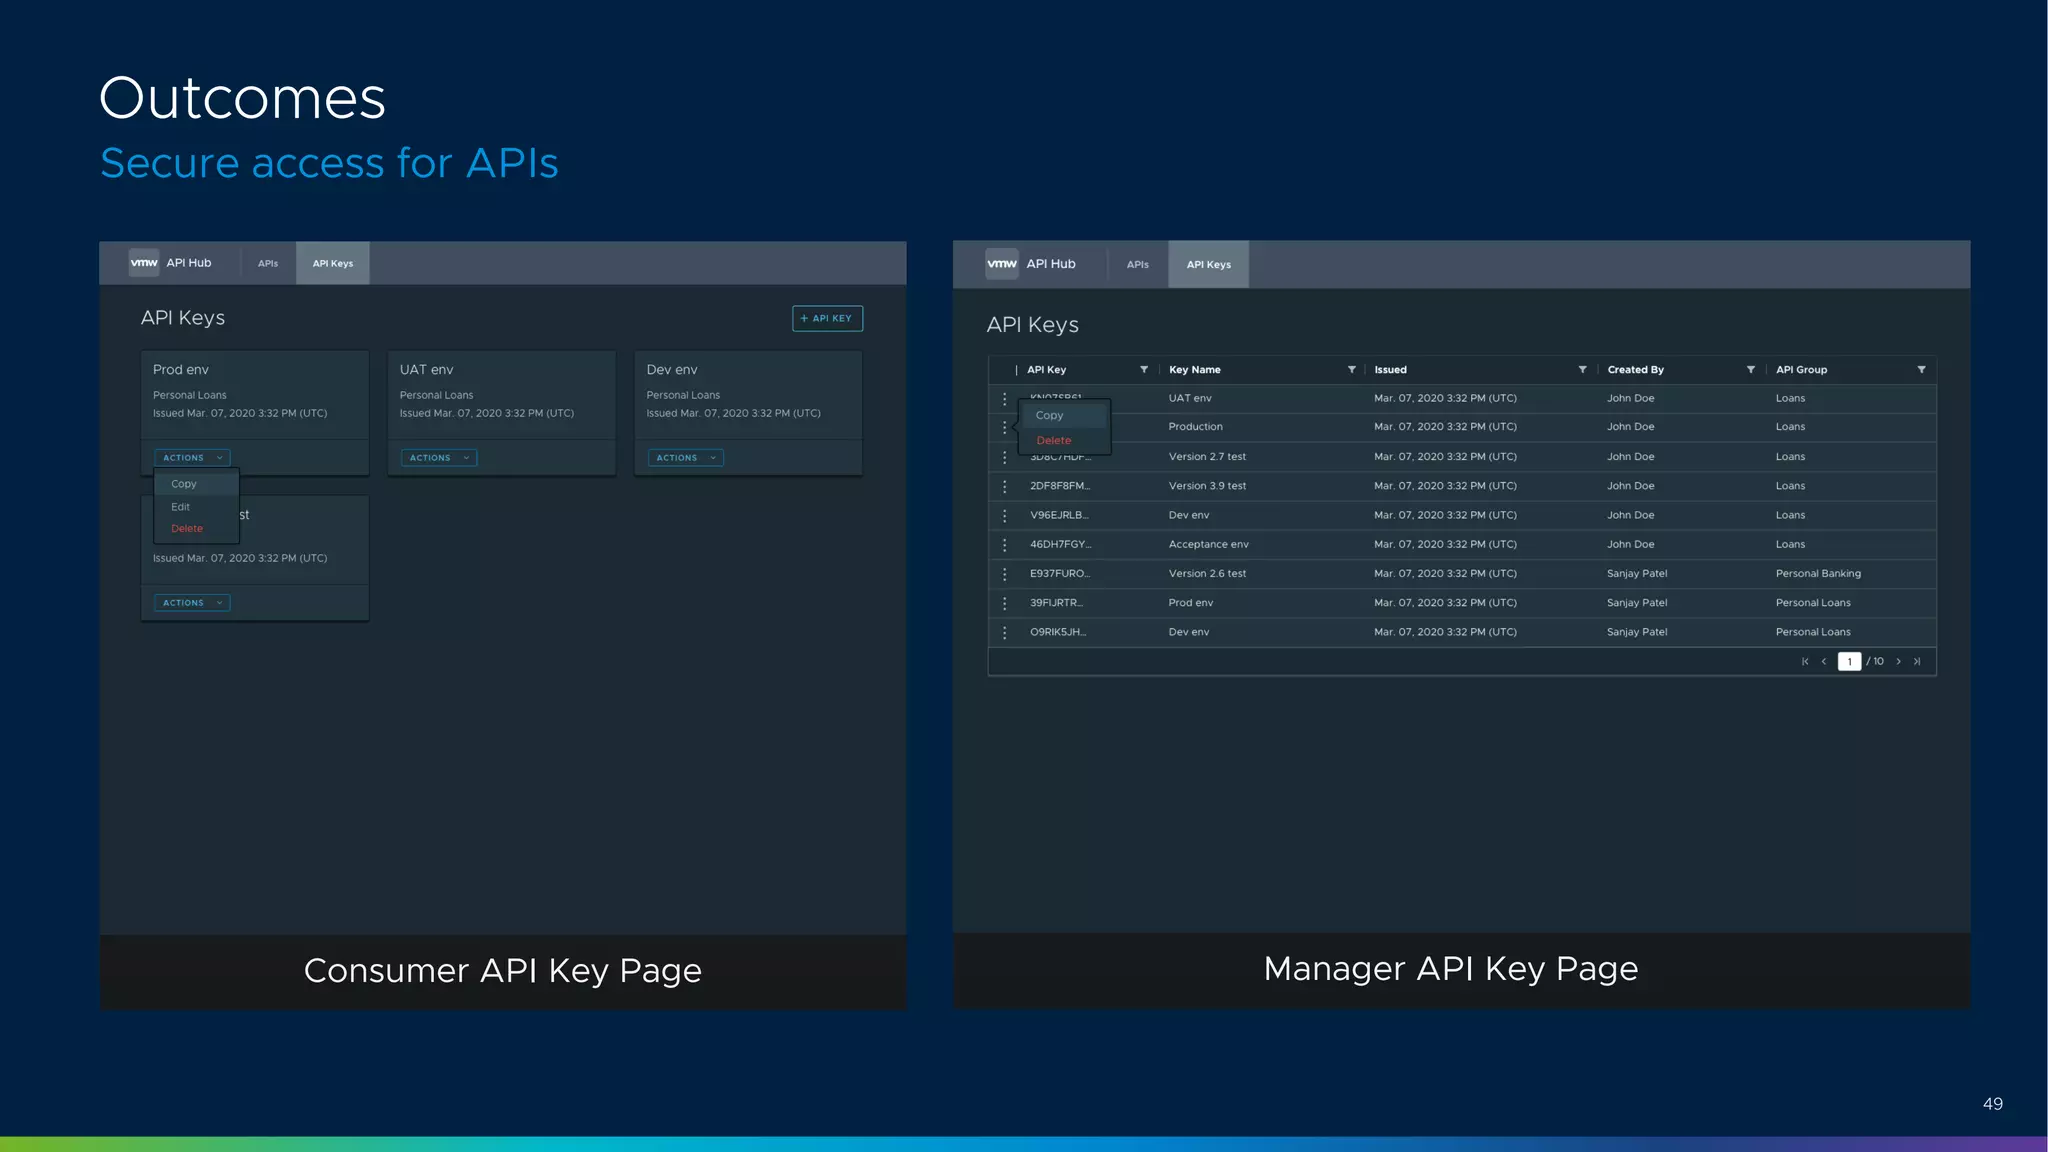
Task: Filter the API Key column
Action: click(x=1144, y=370)
